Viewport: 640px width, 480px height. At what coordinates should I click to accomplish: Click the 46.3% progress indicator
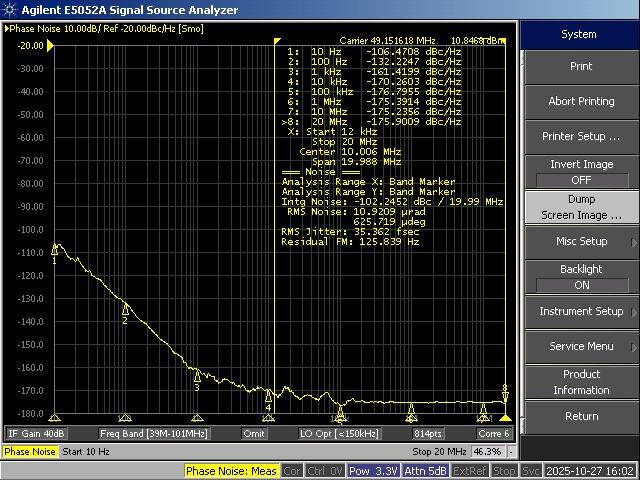(x=487, y=452)
